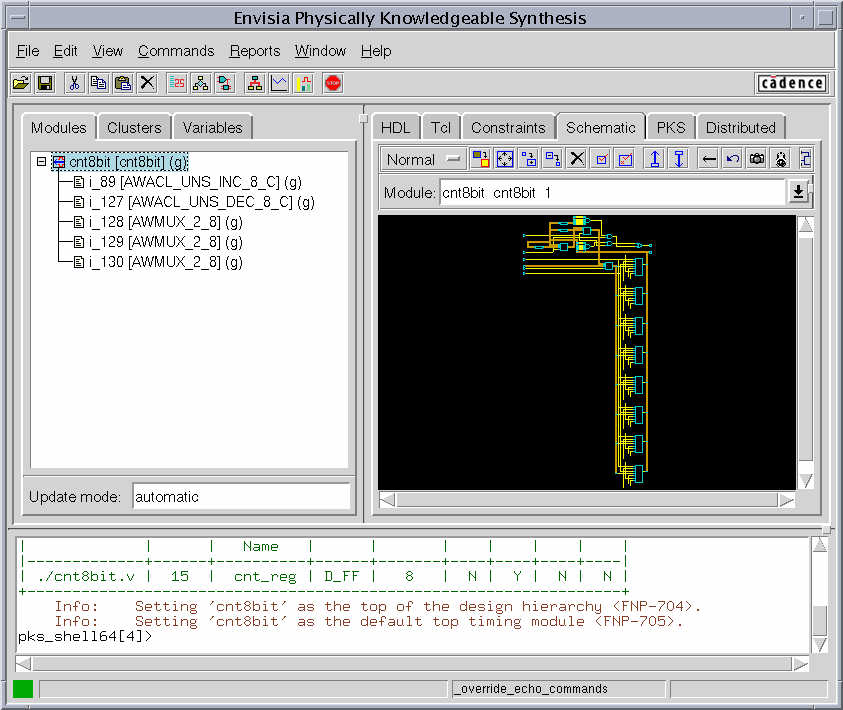The width and height of the screenshot is (843, 710).
Task: Click the fit-to-window icon in schematic toolbar
Action: (504, 159)
